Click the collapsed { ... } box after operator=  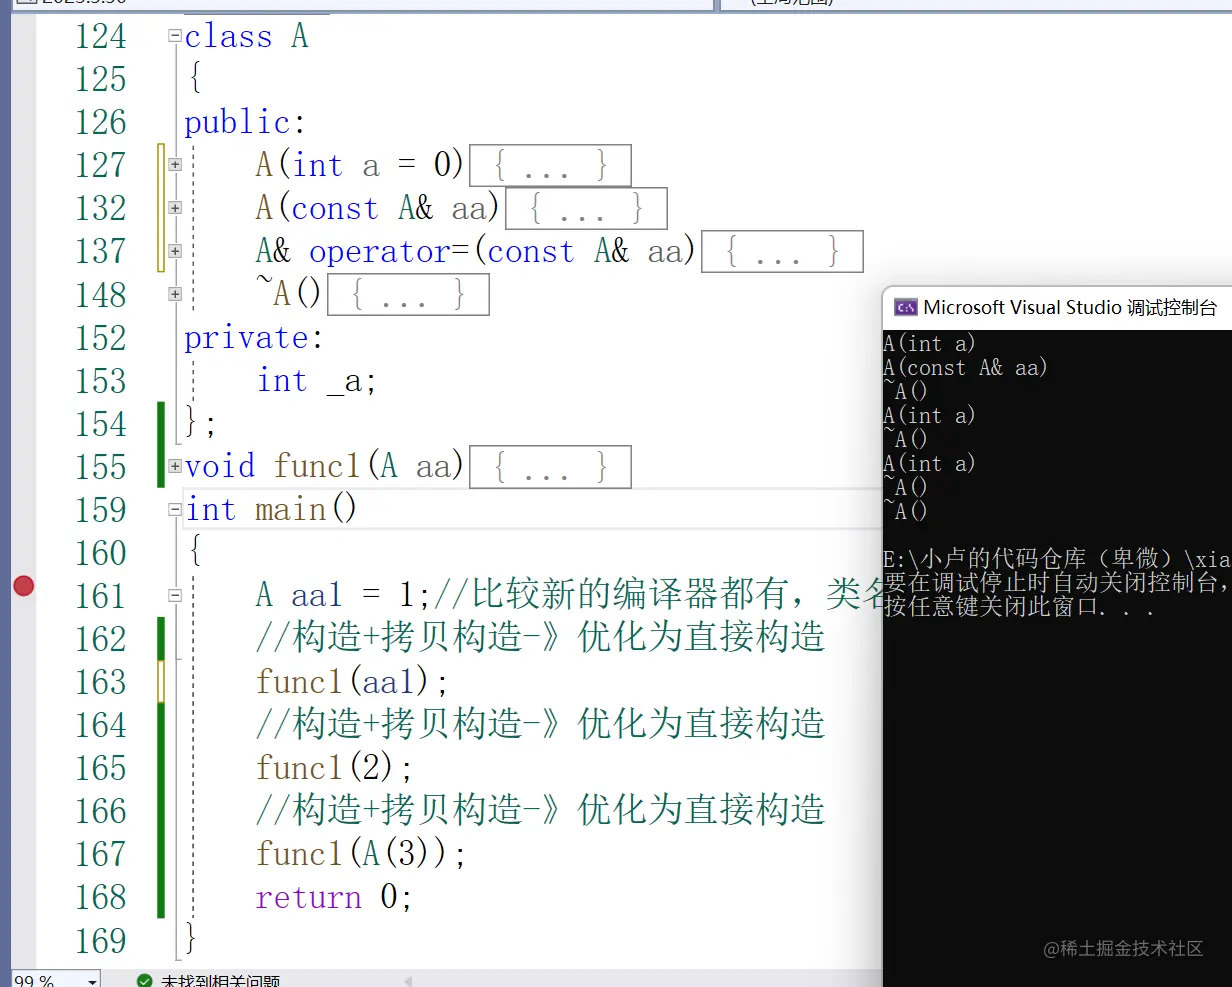(x=782, y=251)
